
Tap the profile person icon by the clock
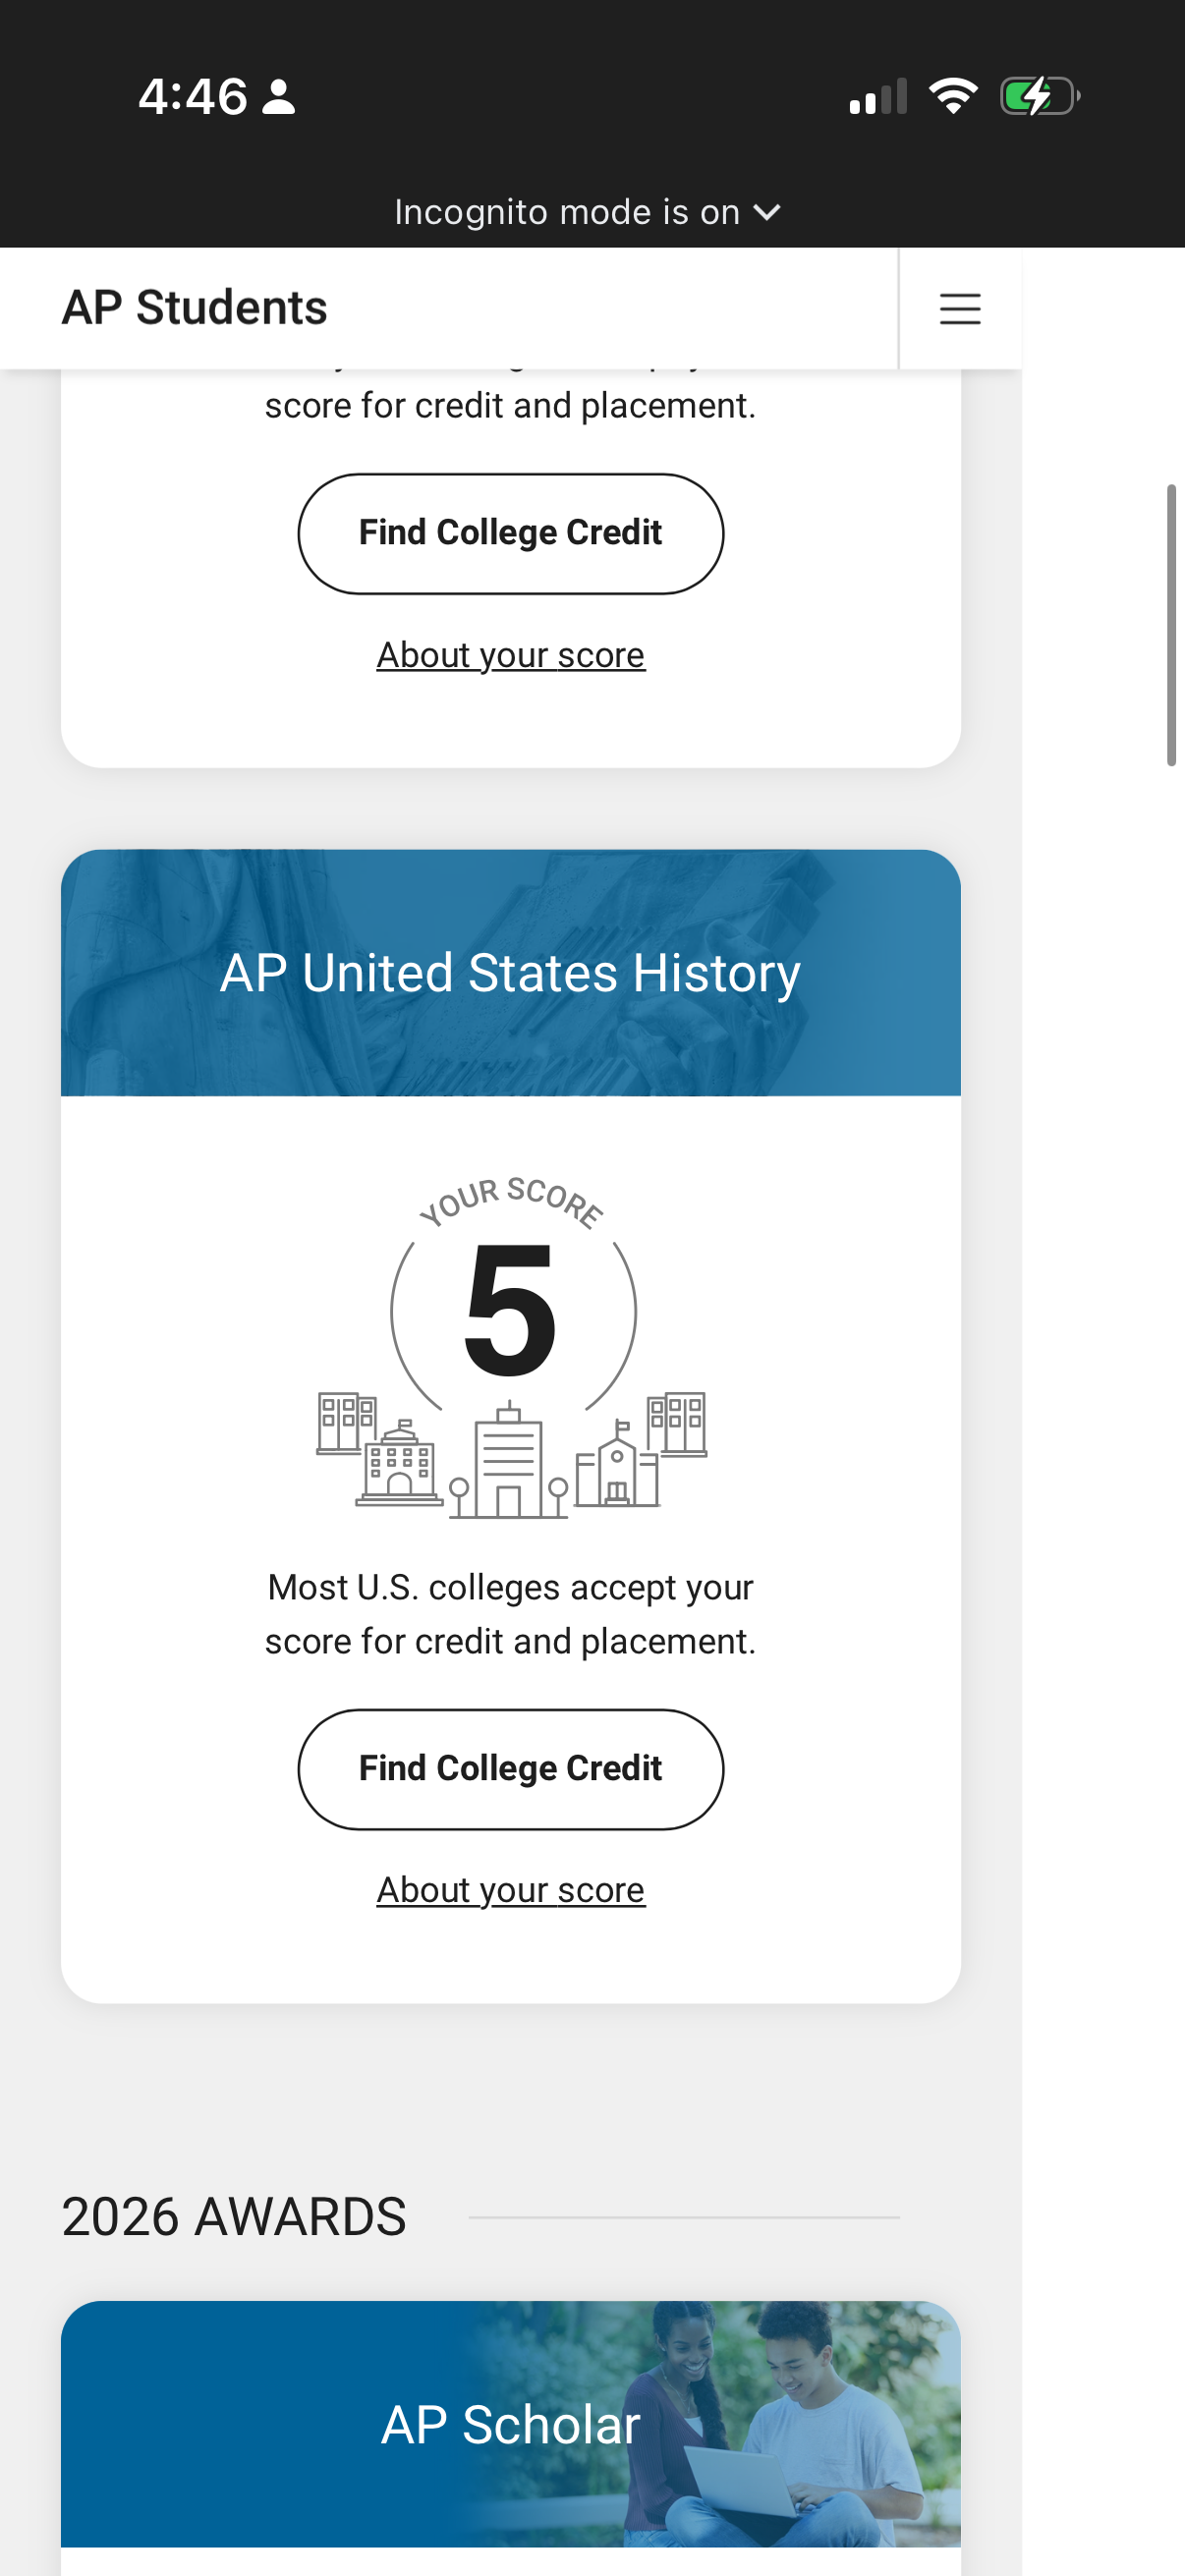pyautogui.click(x=278, y=97)
